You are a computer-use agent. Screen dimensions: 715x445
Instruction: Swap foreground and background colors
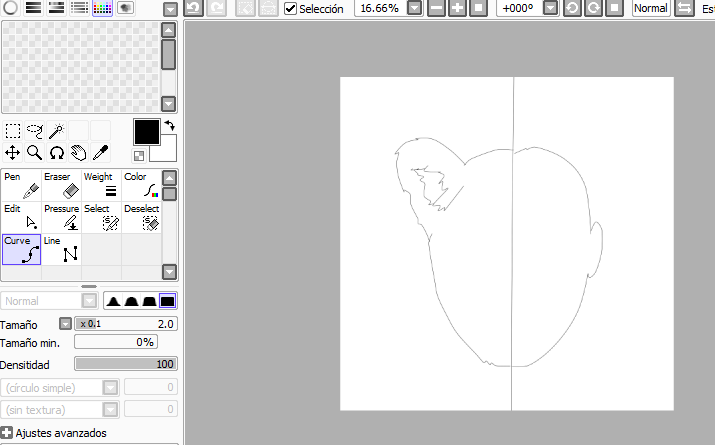(170, 125)
